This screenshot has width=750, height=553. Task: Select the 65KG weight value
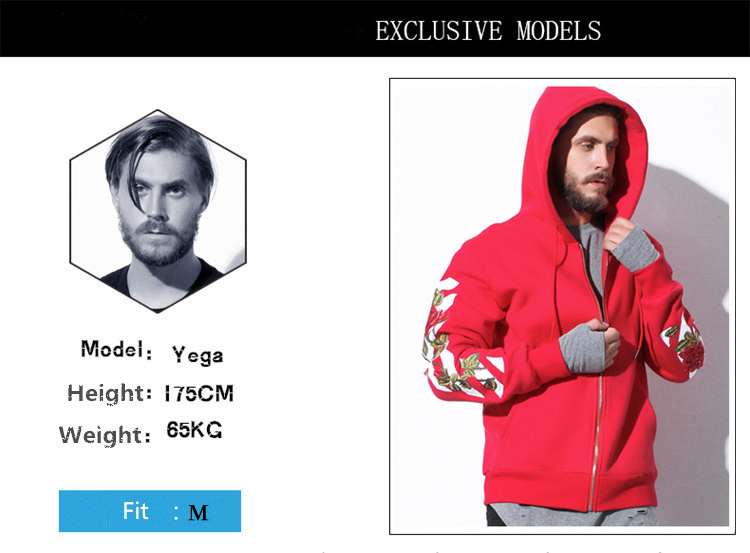194,430
